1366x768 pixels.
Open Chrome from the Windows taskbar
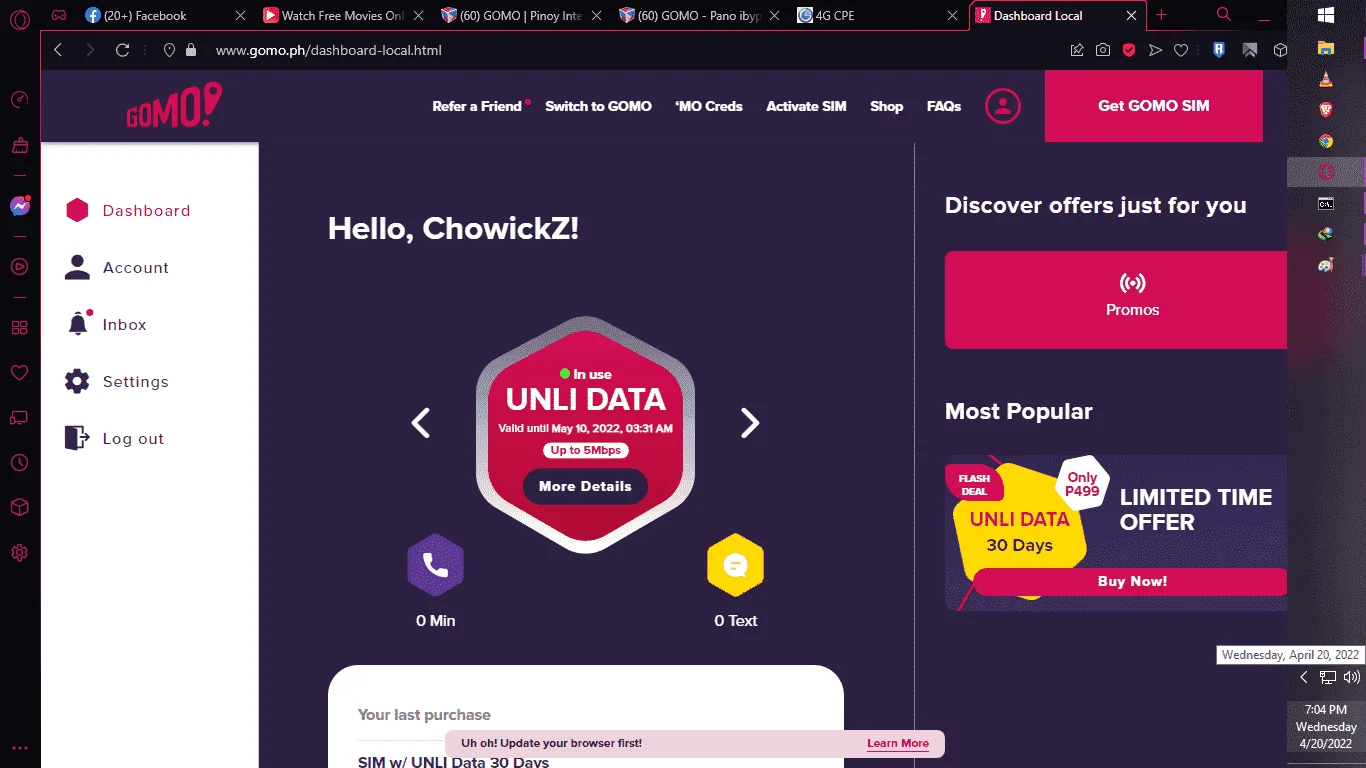[x=1326, y=141]
